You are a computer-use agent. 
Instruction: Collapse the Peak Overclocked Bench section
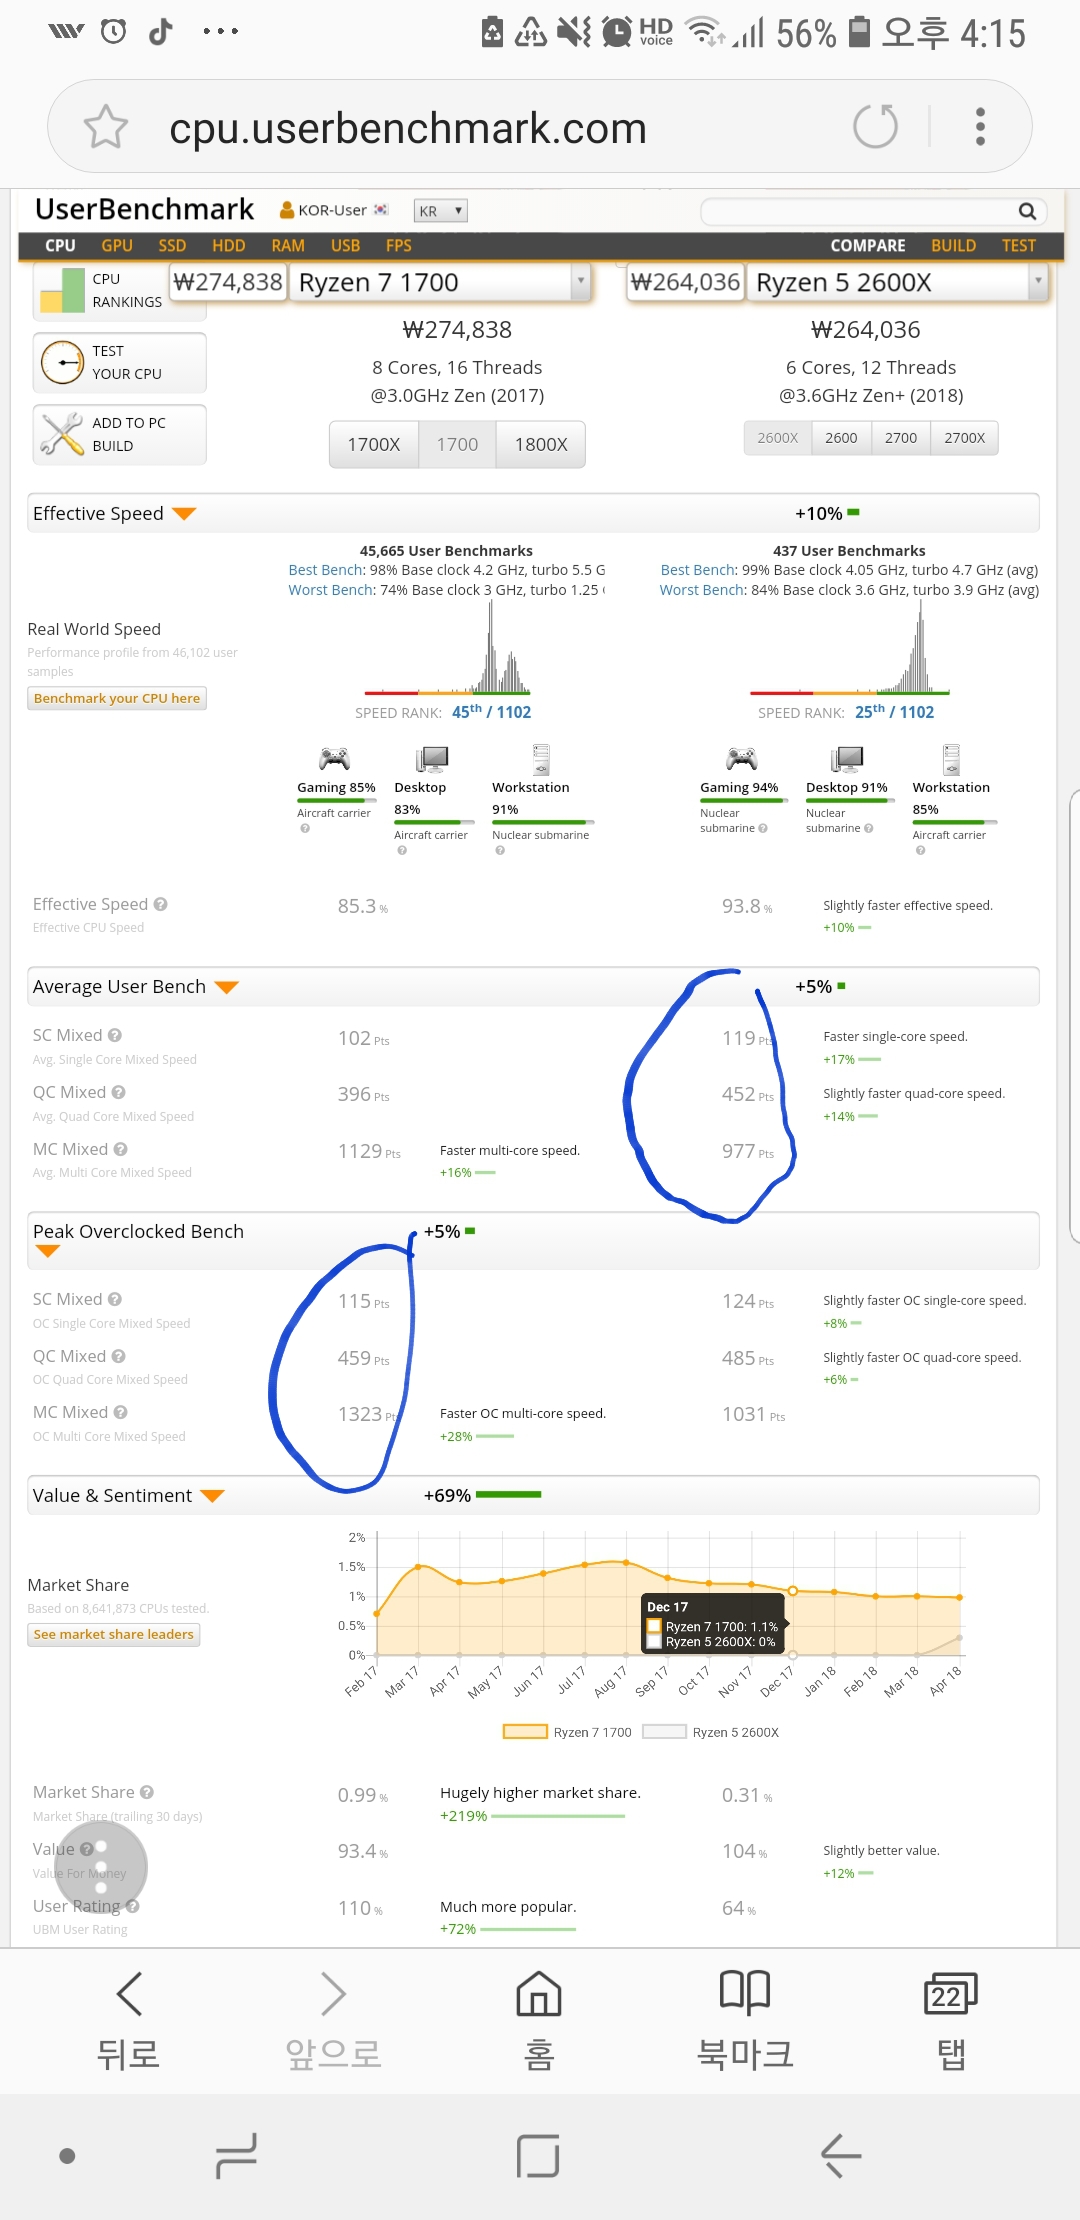(x=48, y=1251)
